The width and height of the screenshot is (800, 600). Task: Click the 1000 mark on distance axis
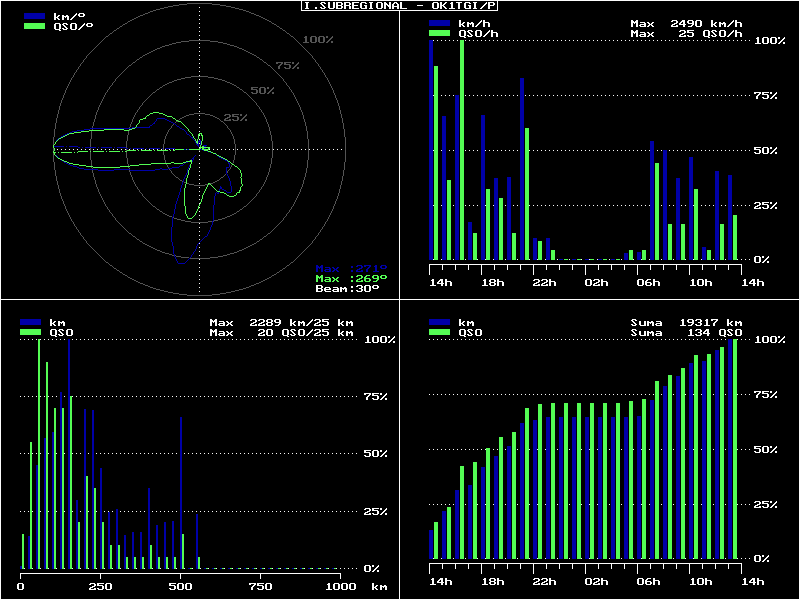(x=340, y=587)
